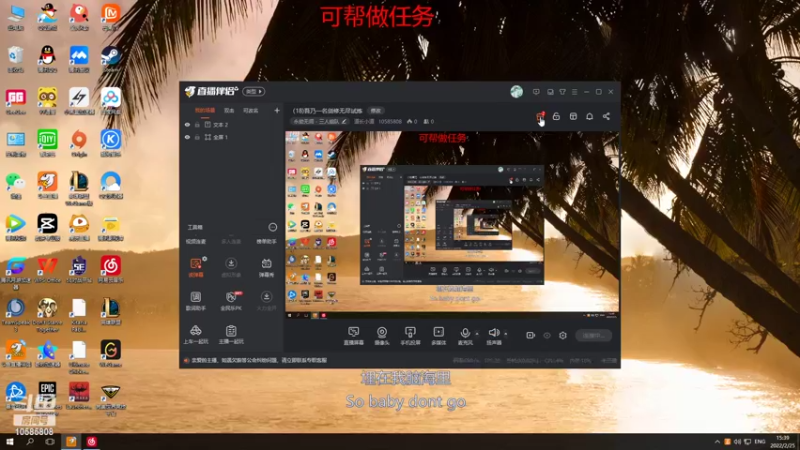Select 榜单助手 in toolbox row
Image resolution: width=800 pixels, height=450 pixels.
[x=266, y=241]
